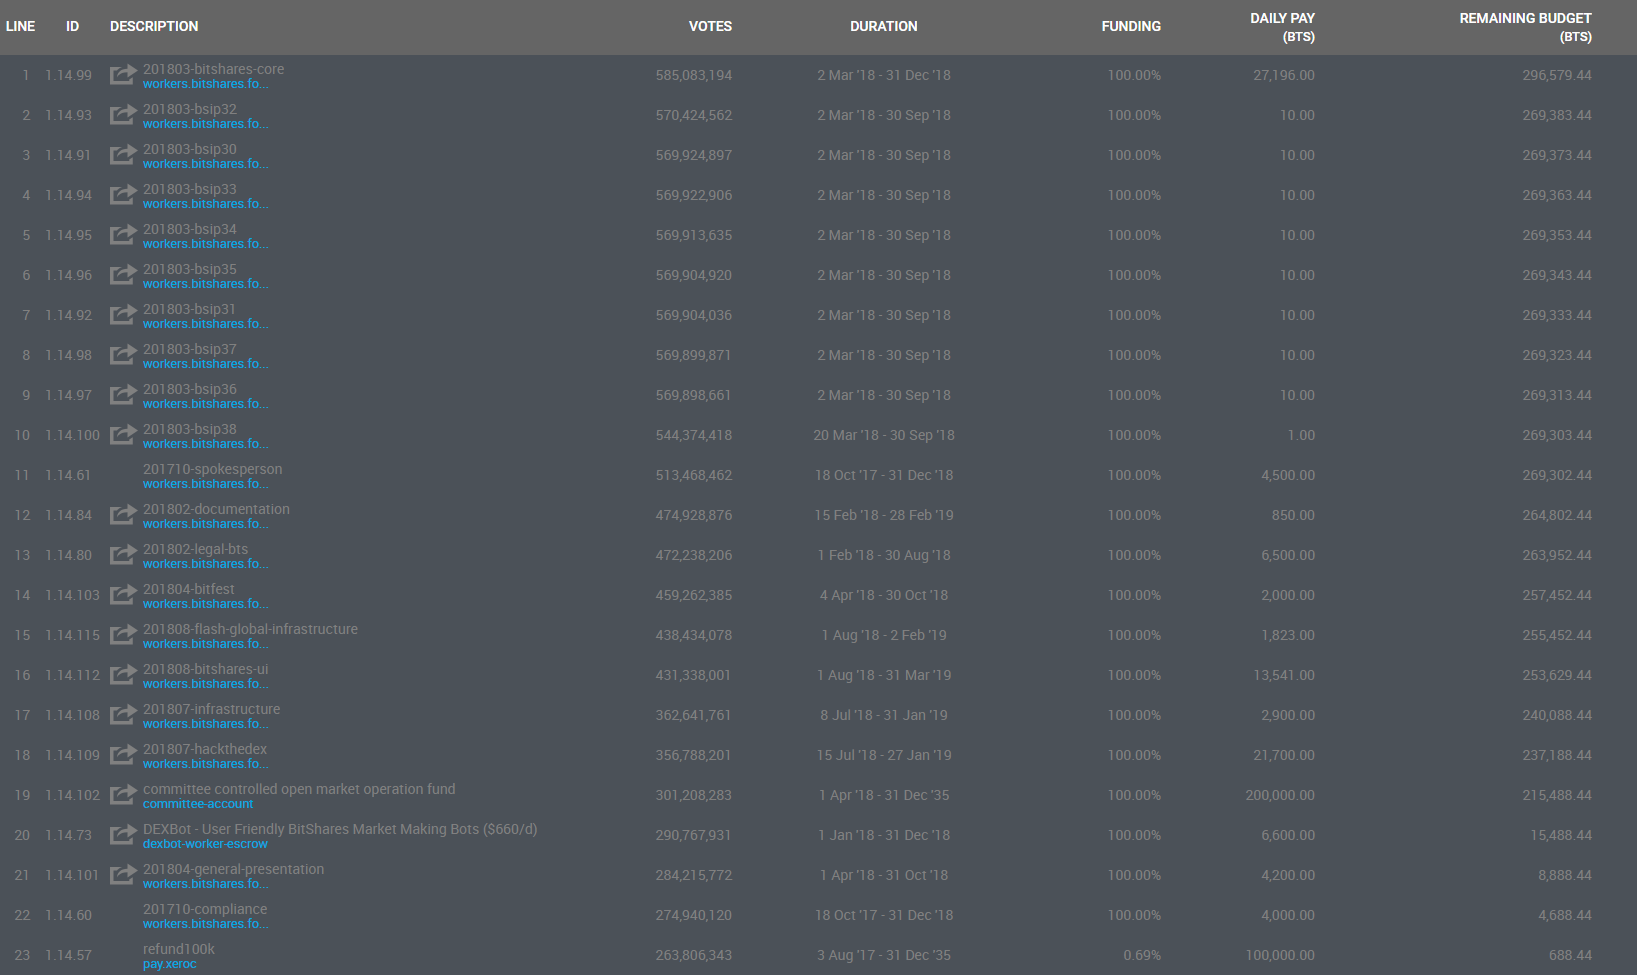Open external link icon for 201808-bitshares-ui
Image resolution: width=1637 pixels, height=975 pixels.
123,675
